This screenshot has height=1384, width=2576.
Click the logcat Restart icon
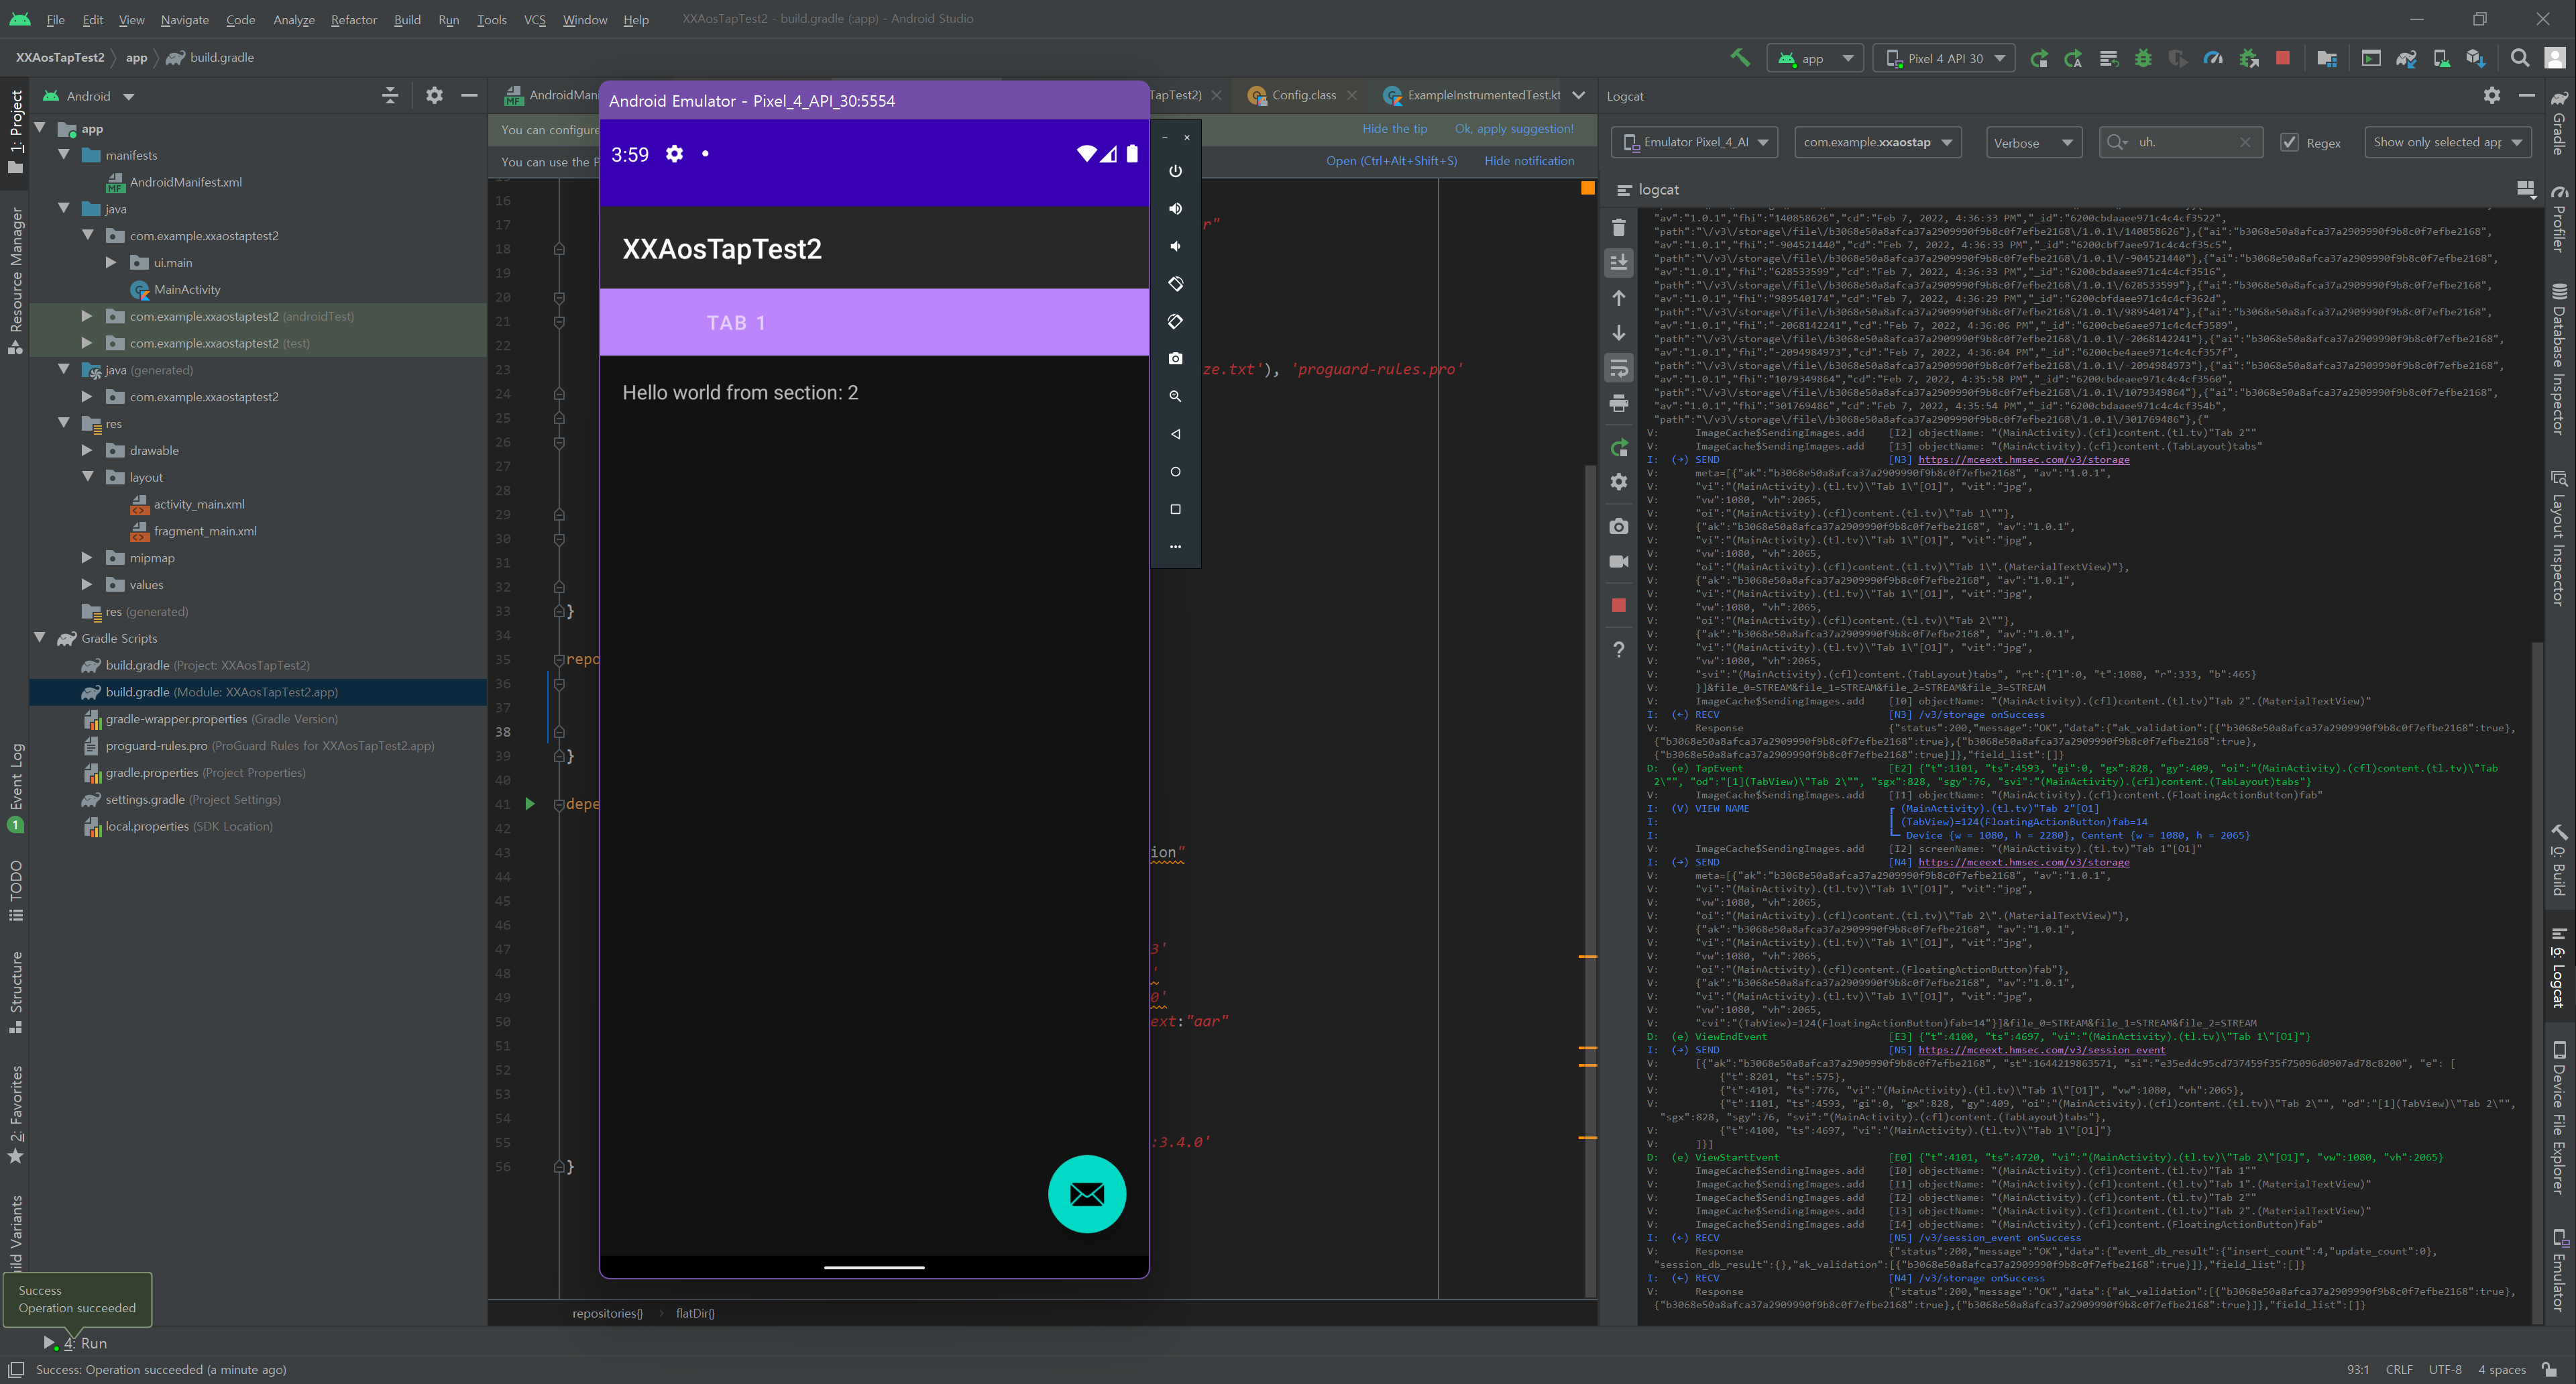point(1619,447)
